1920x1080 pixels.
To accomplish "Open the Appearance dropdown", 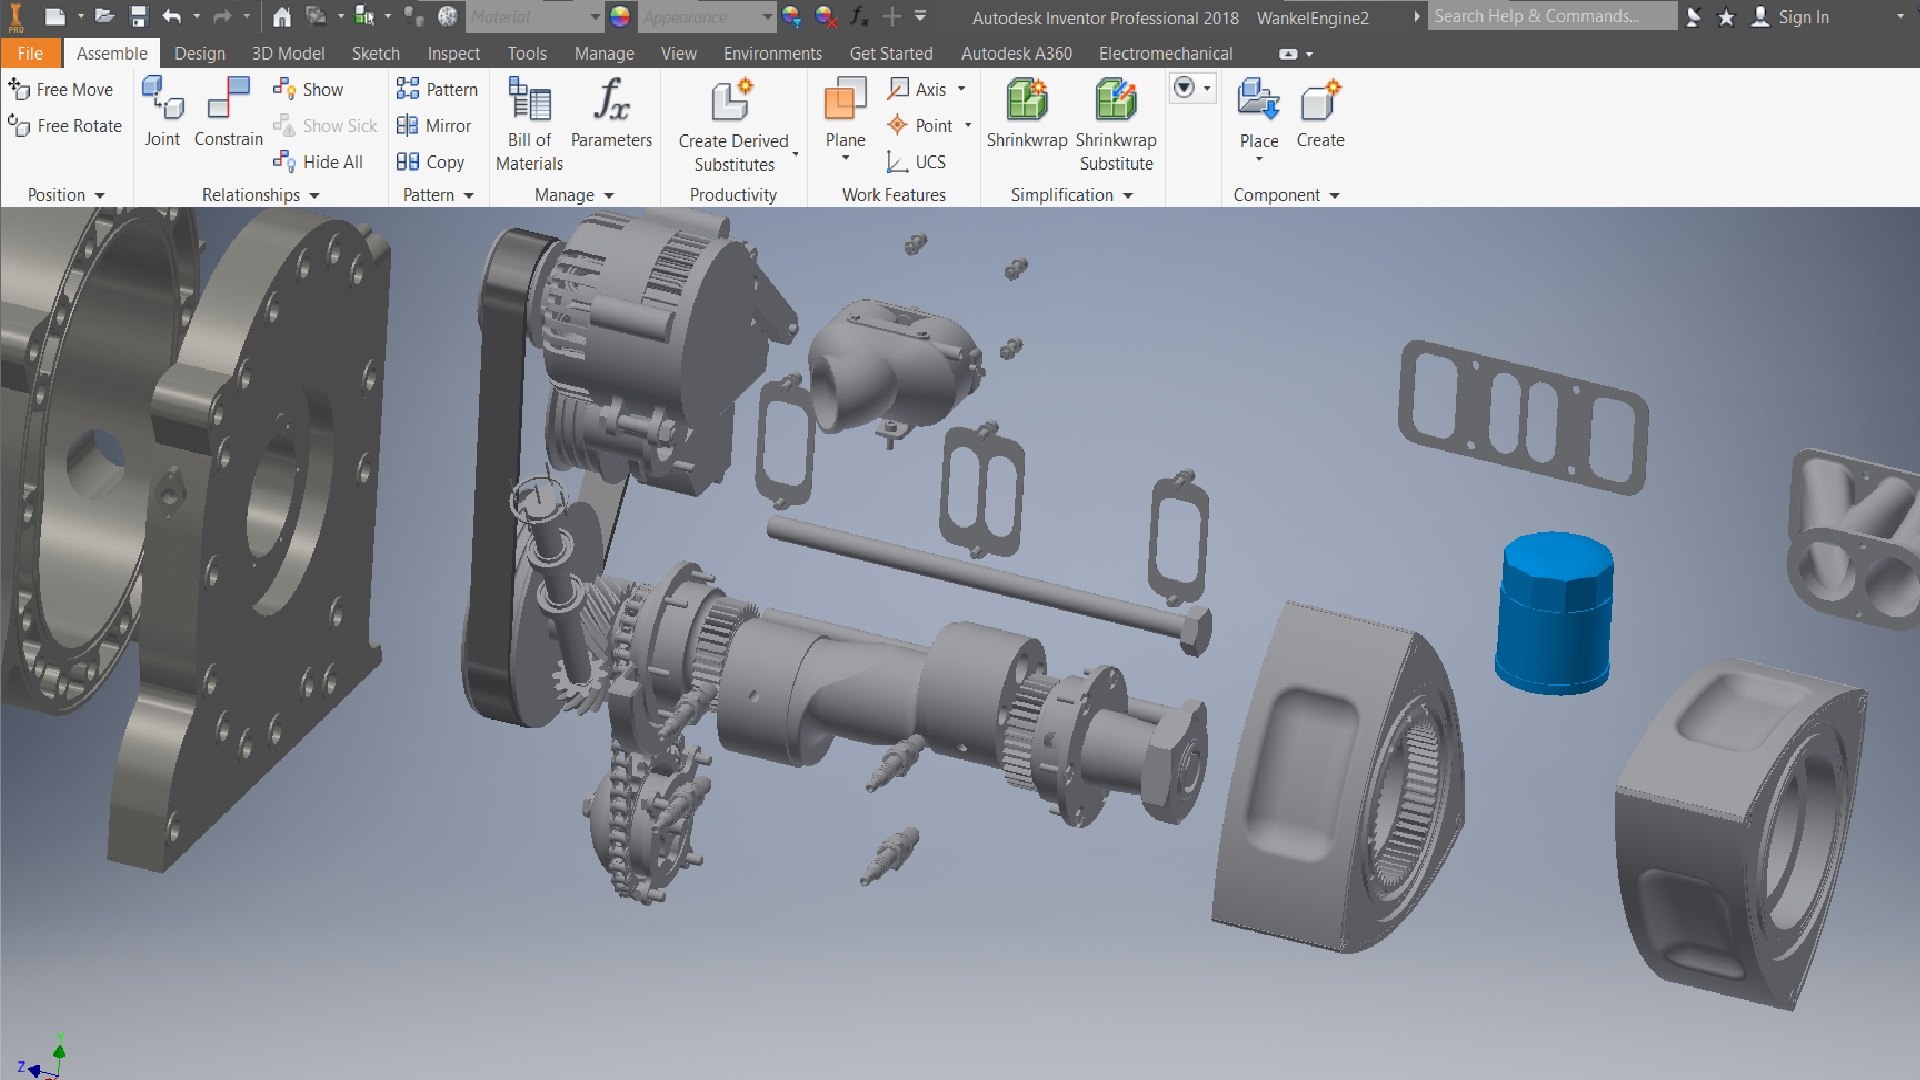I will tap(707, 16).
